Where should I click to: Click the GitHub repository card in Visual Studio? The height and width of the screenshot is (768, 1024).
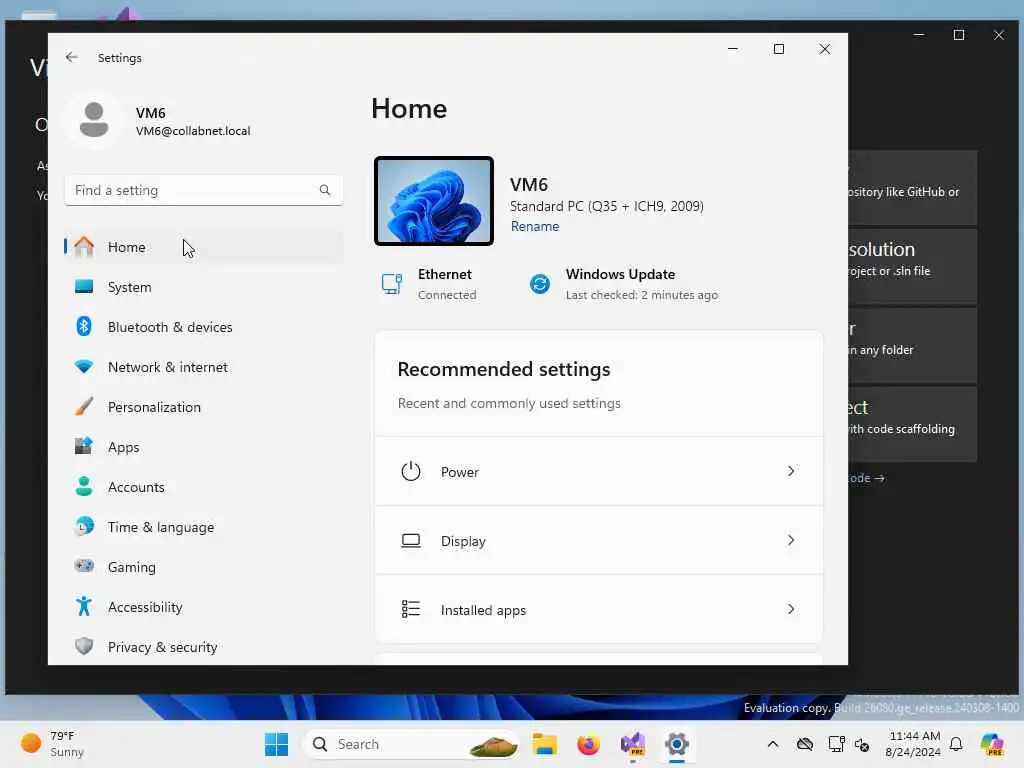coord(912,187)
